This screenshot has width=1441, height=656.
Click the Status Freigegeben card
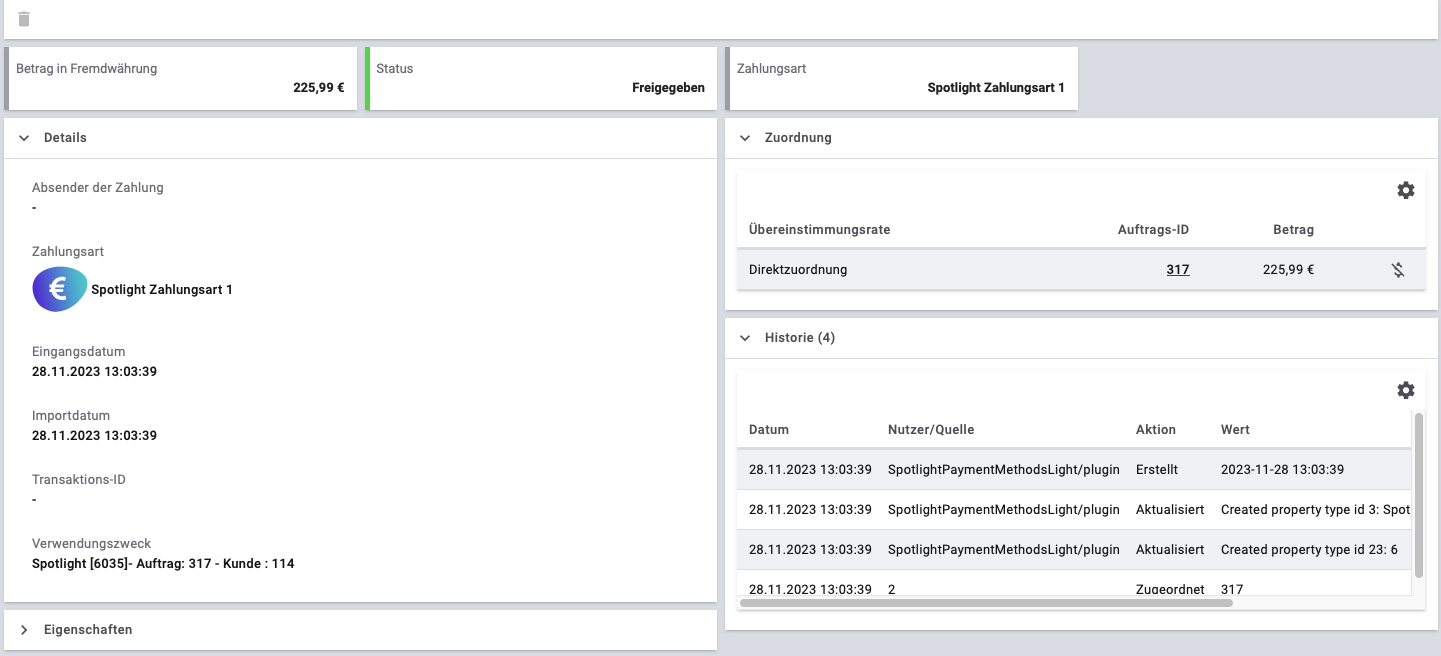pos(541,78)
